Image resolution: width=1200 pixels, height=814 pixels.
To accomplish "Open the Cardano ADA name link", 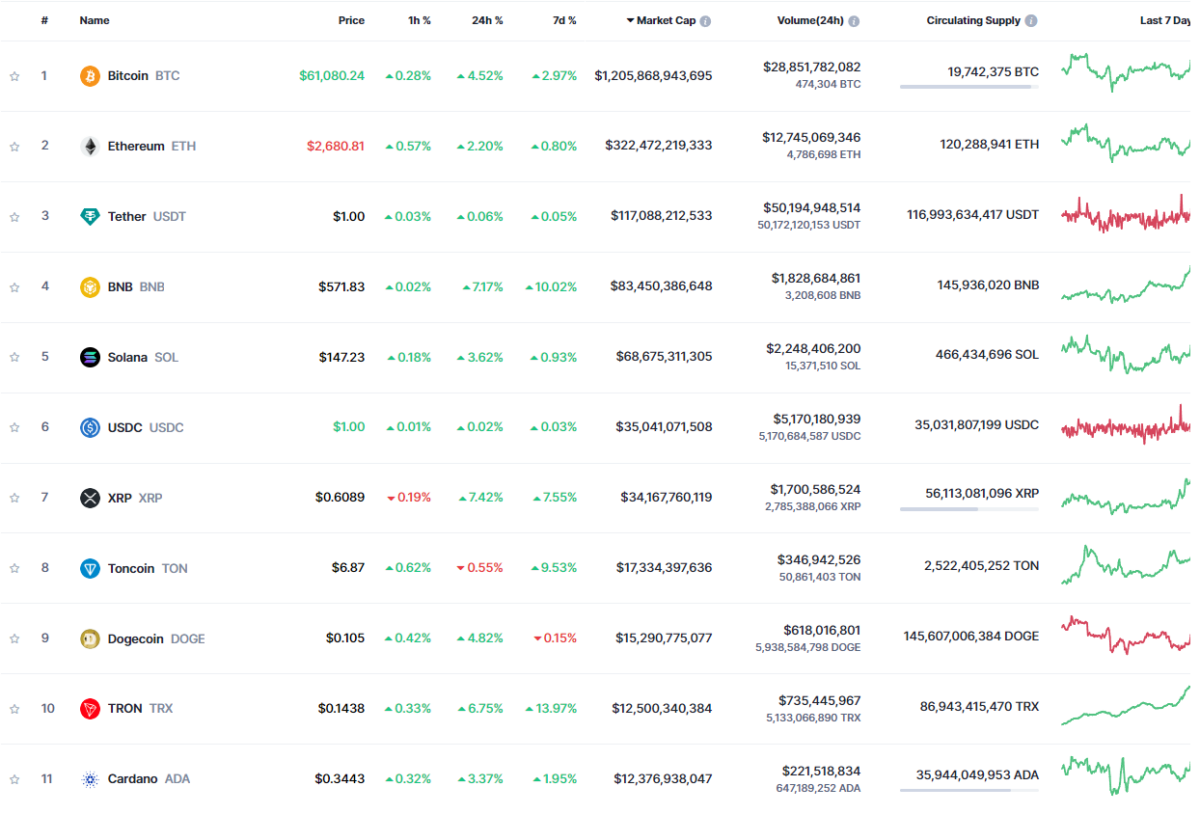I will tap(149, 779).
